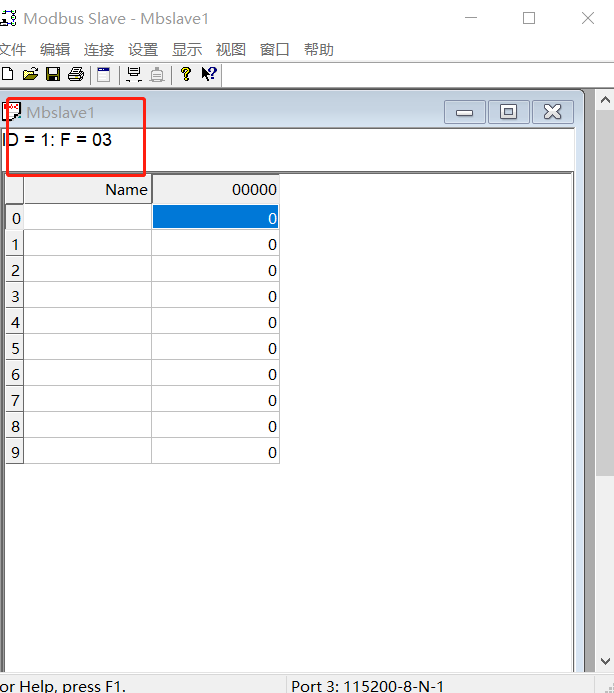Maximize the Mbslave1 child window
The image size is (614, 693).
click(508, 112)
